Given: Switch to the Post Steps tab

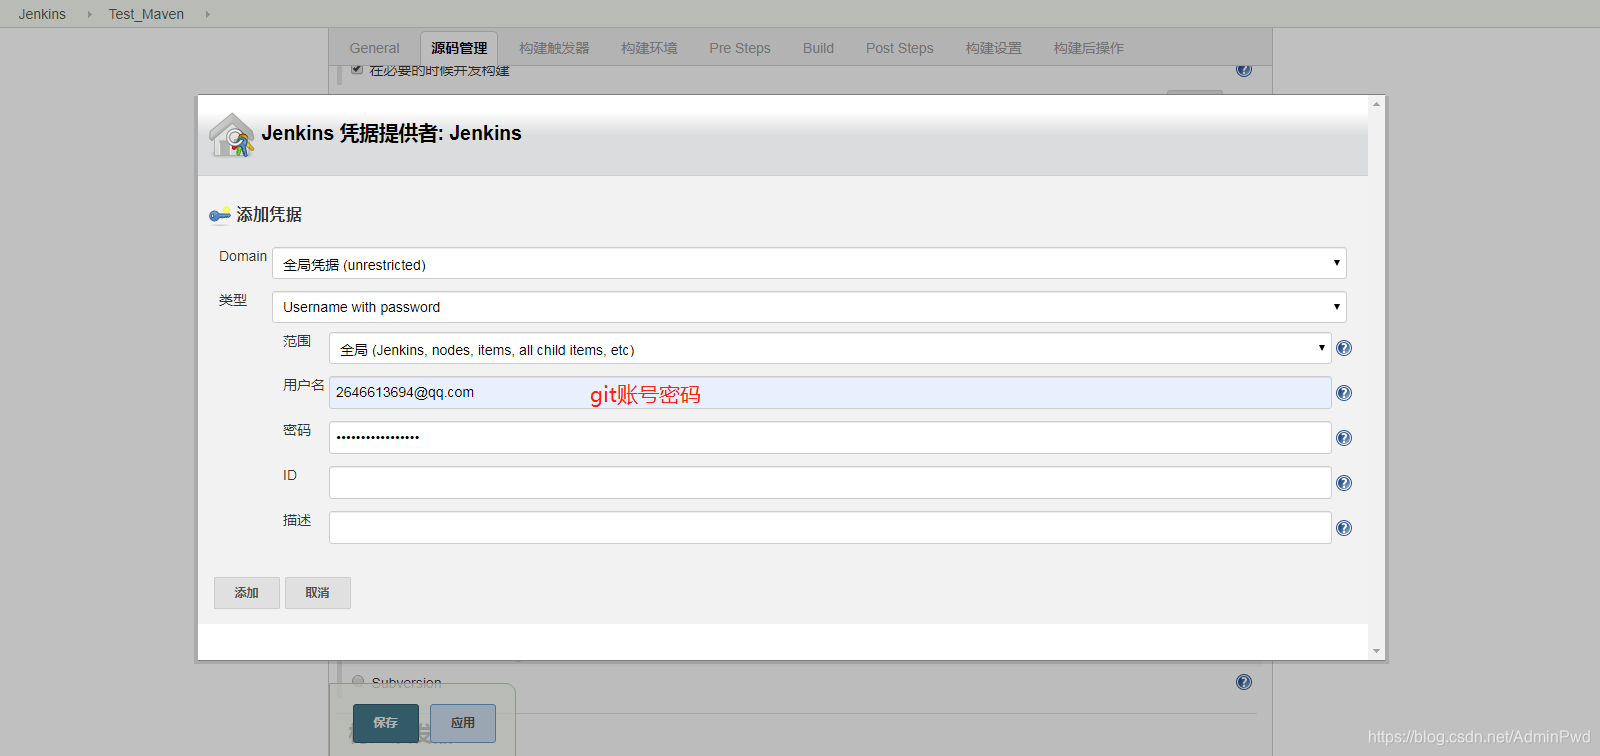Looking at the screenshot, I should [900, 48].
